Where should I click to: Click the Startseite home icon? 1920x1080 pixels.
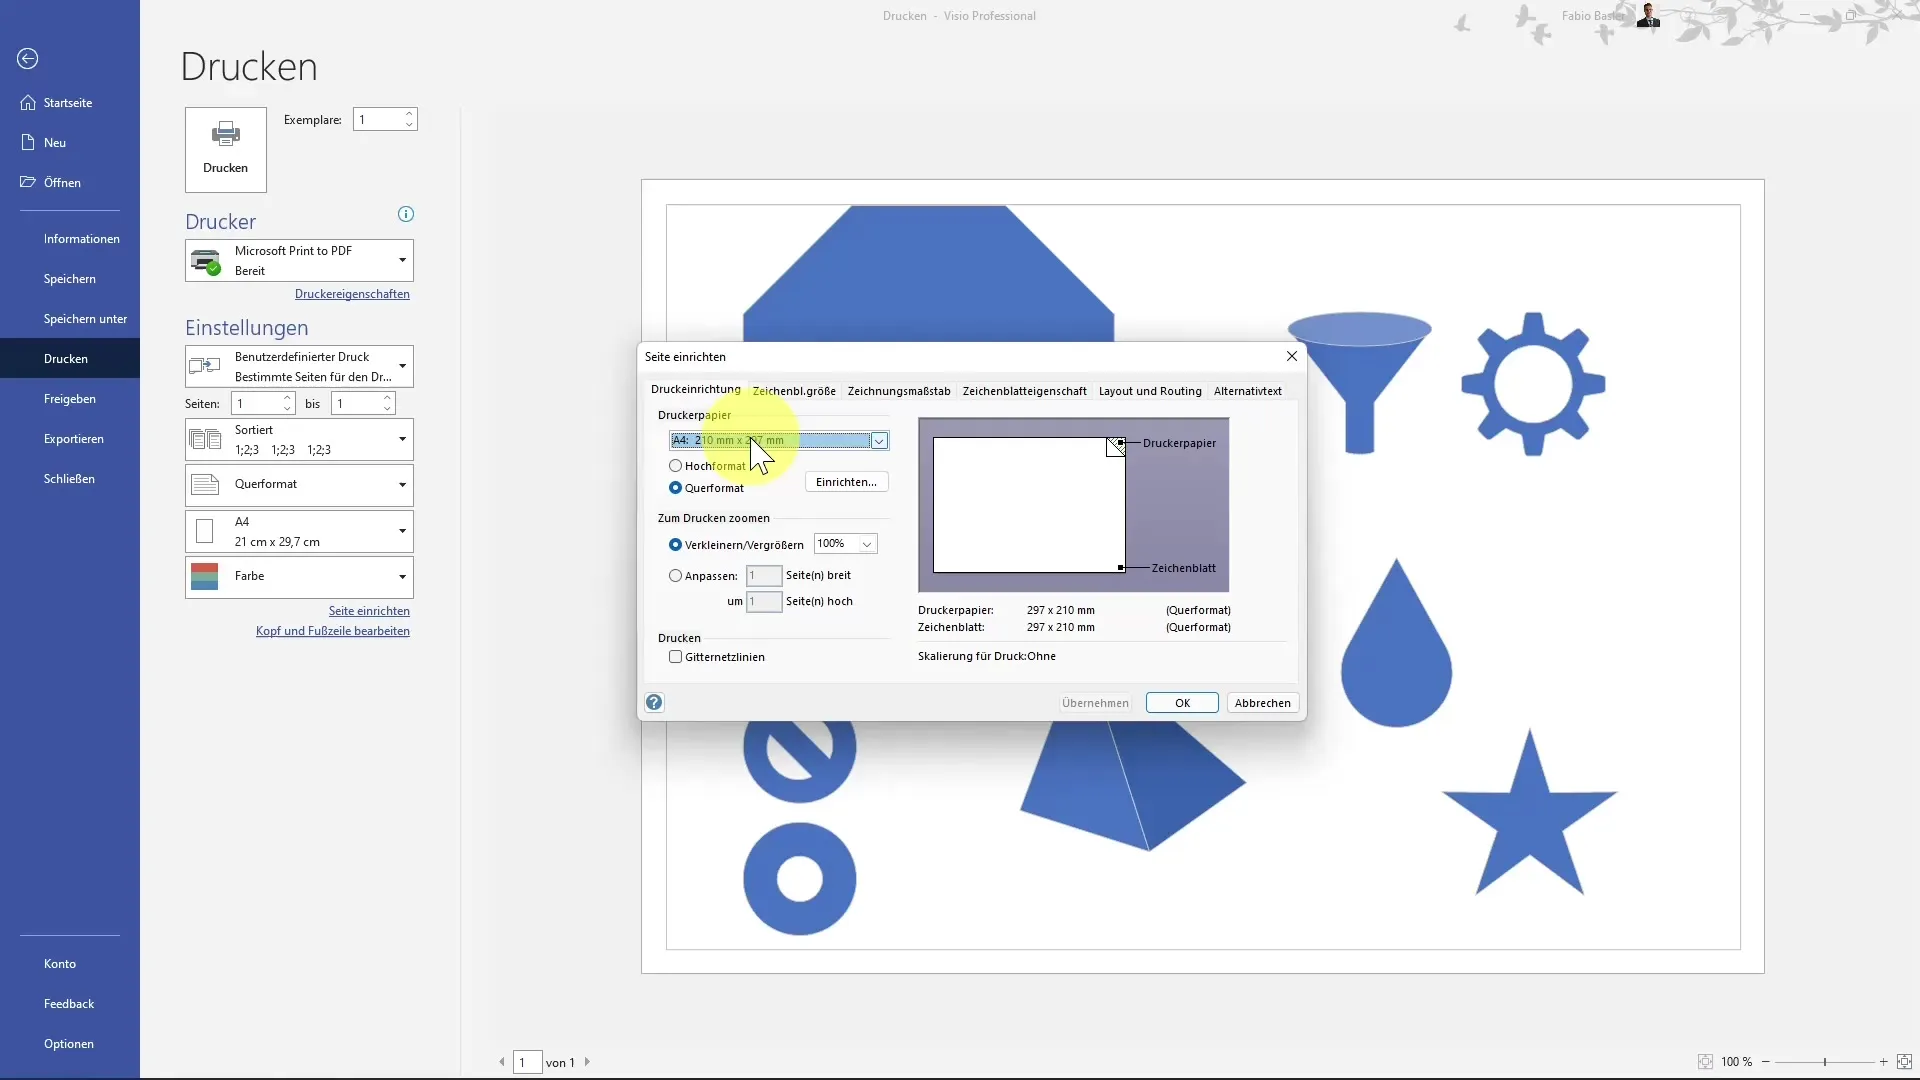click(x=28, y=103)
